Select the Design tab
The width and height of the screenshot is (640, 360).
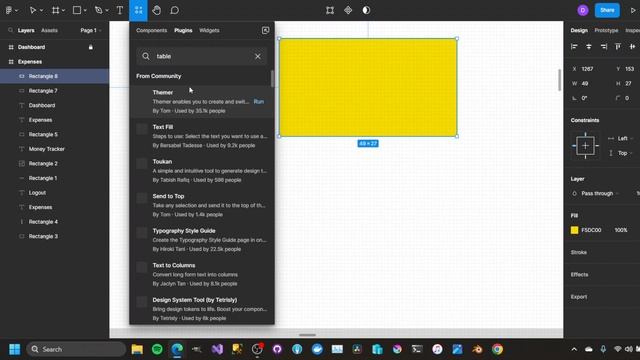tap(579, 30)
